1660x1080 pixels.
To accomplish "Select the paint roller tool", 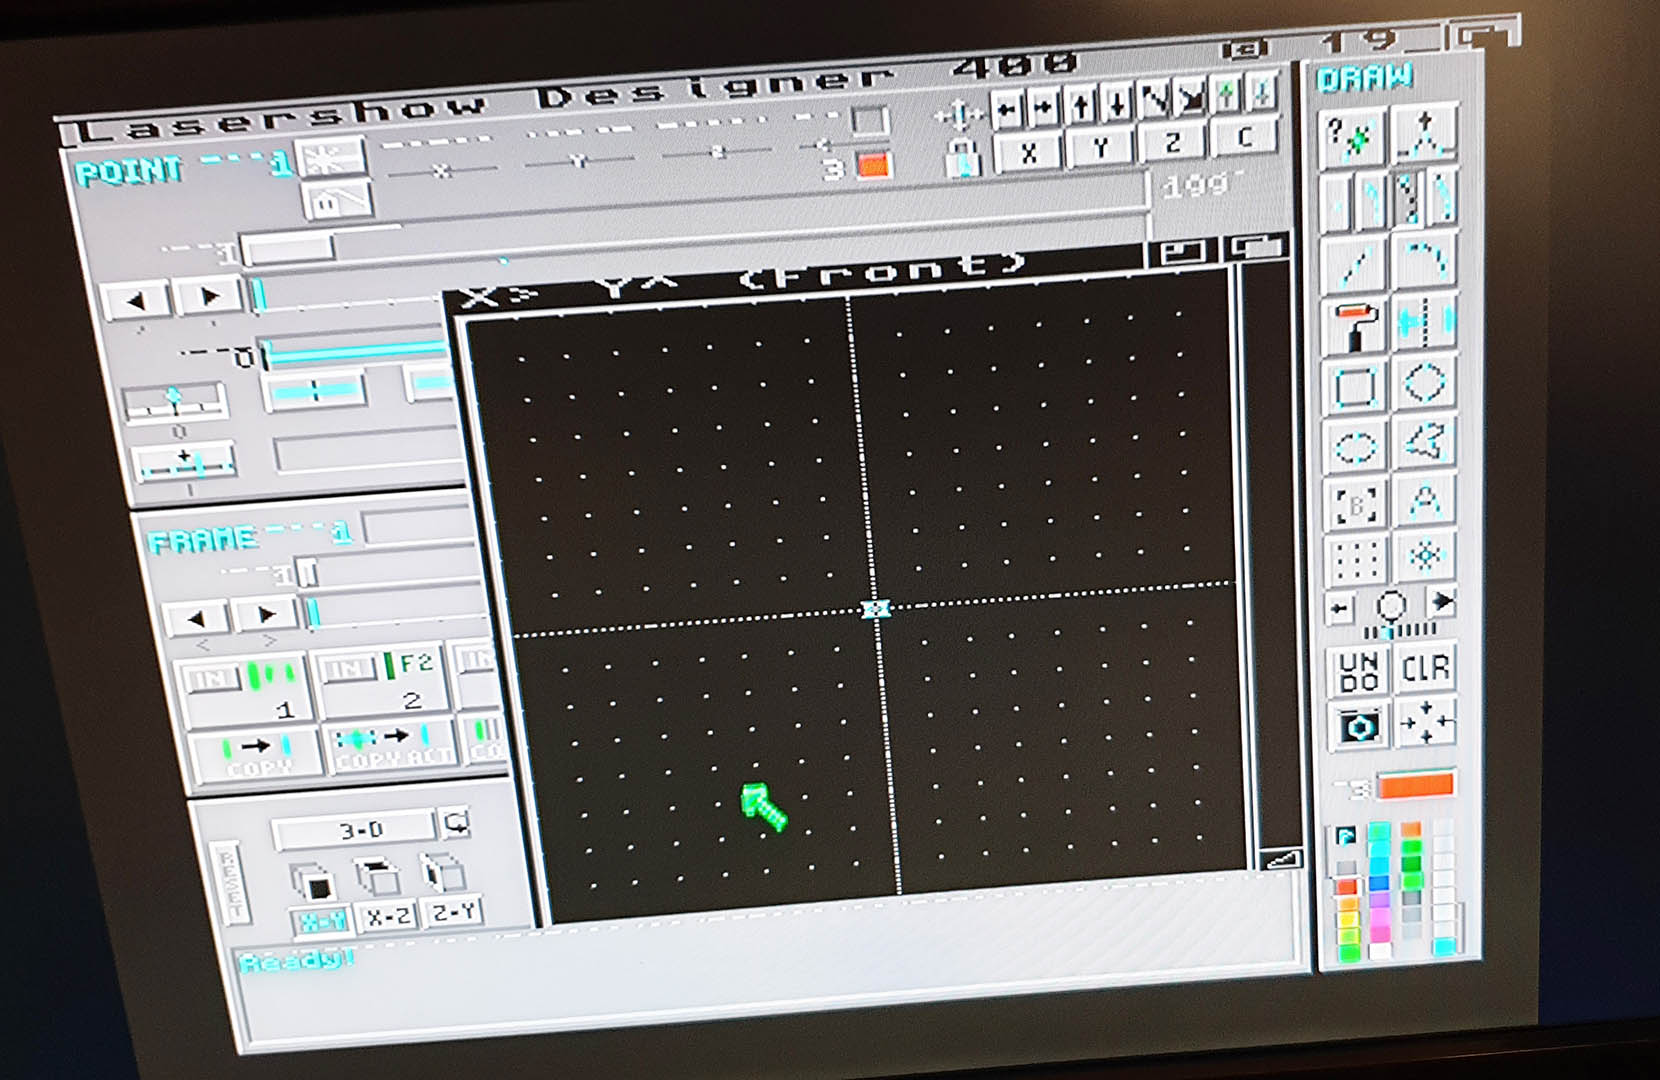I will point(1355,326).
